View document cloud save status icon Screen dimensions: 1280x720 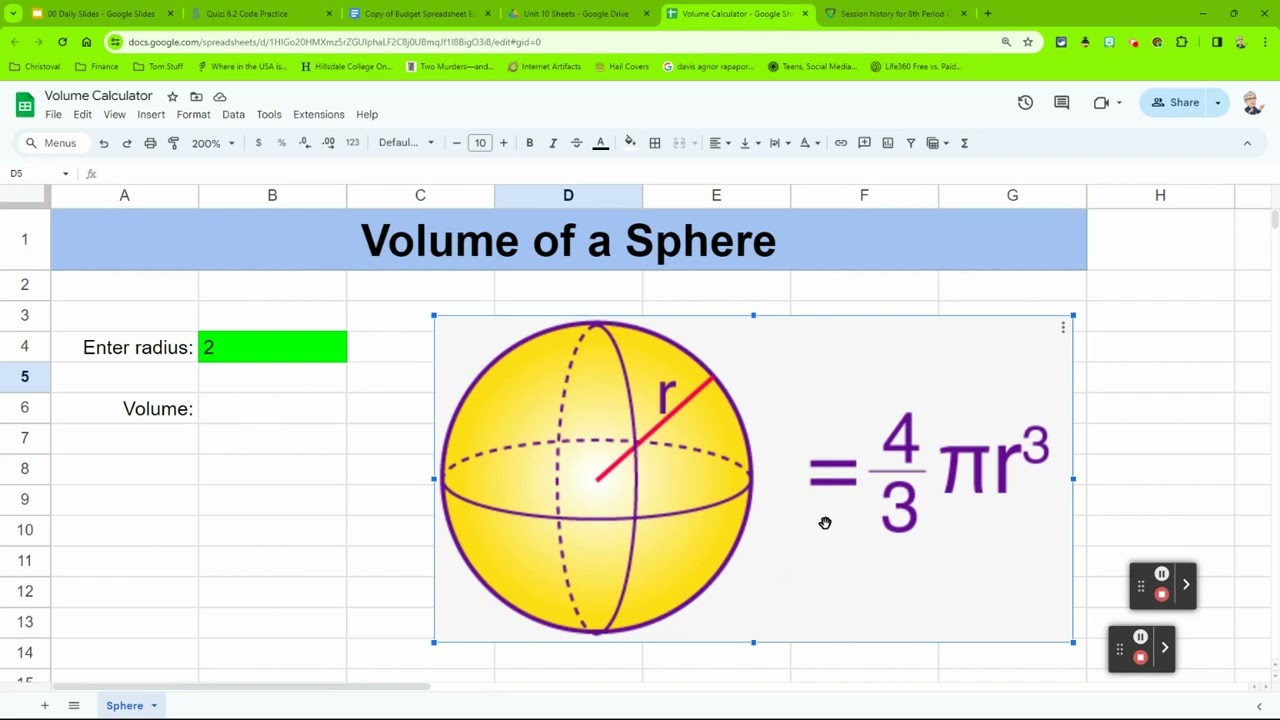pos(220,96)
